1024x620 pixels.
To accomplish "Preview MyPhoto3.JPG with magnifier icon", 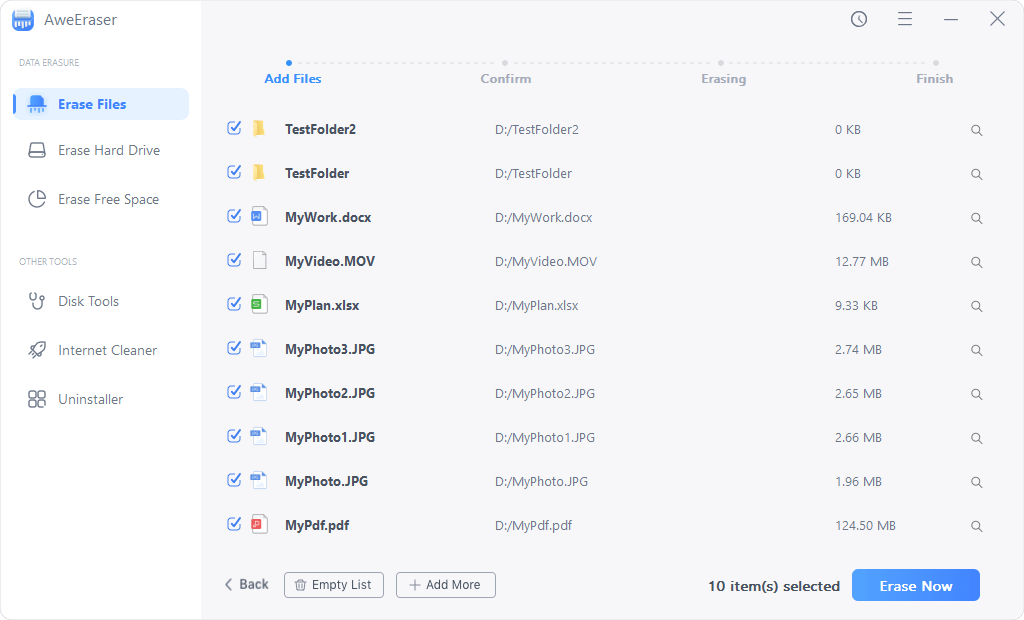I will tap(976, 350).
